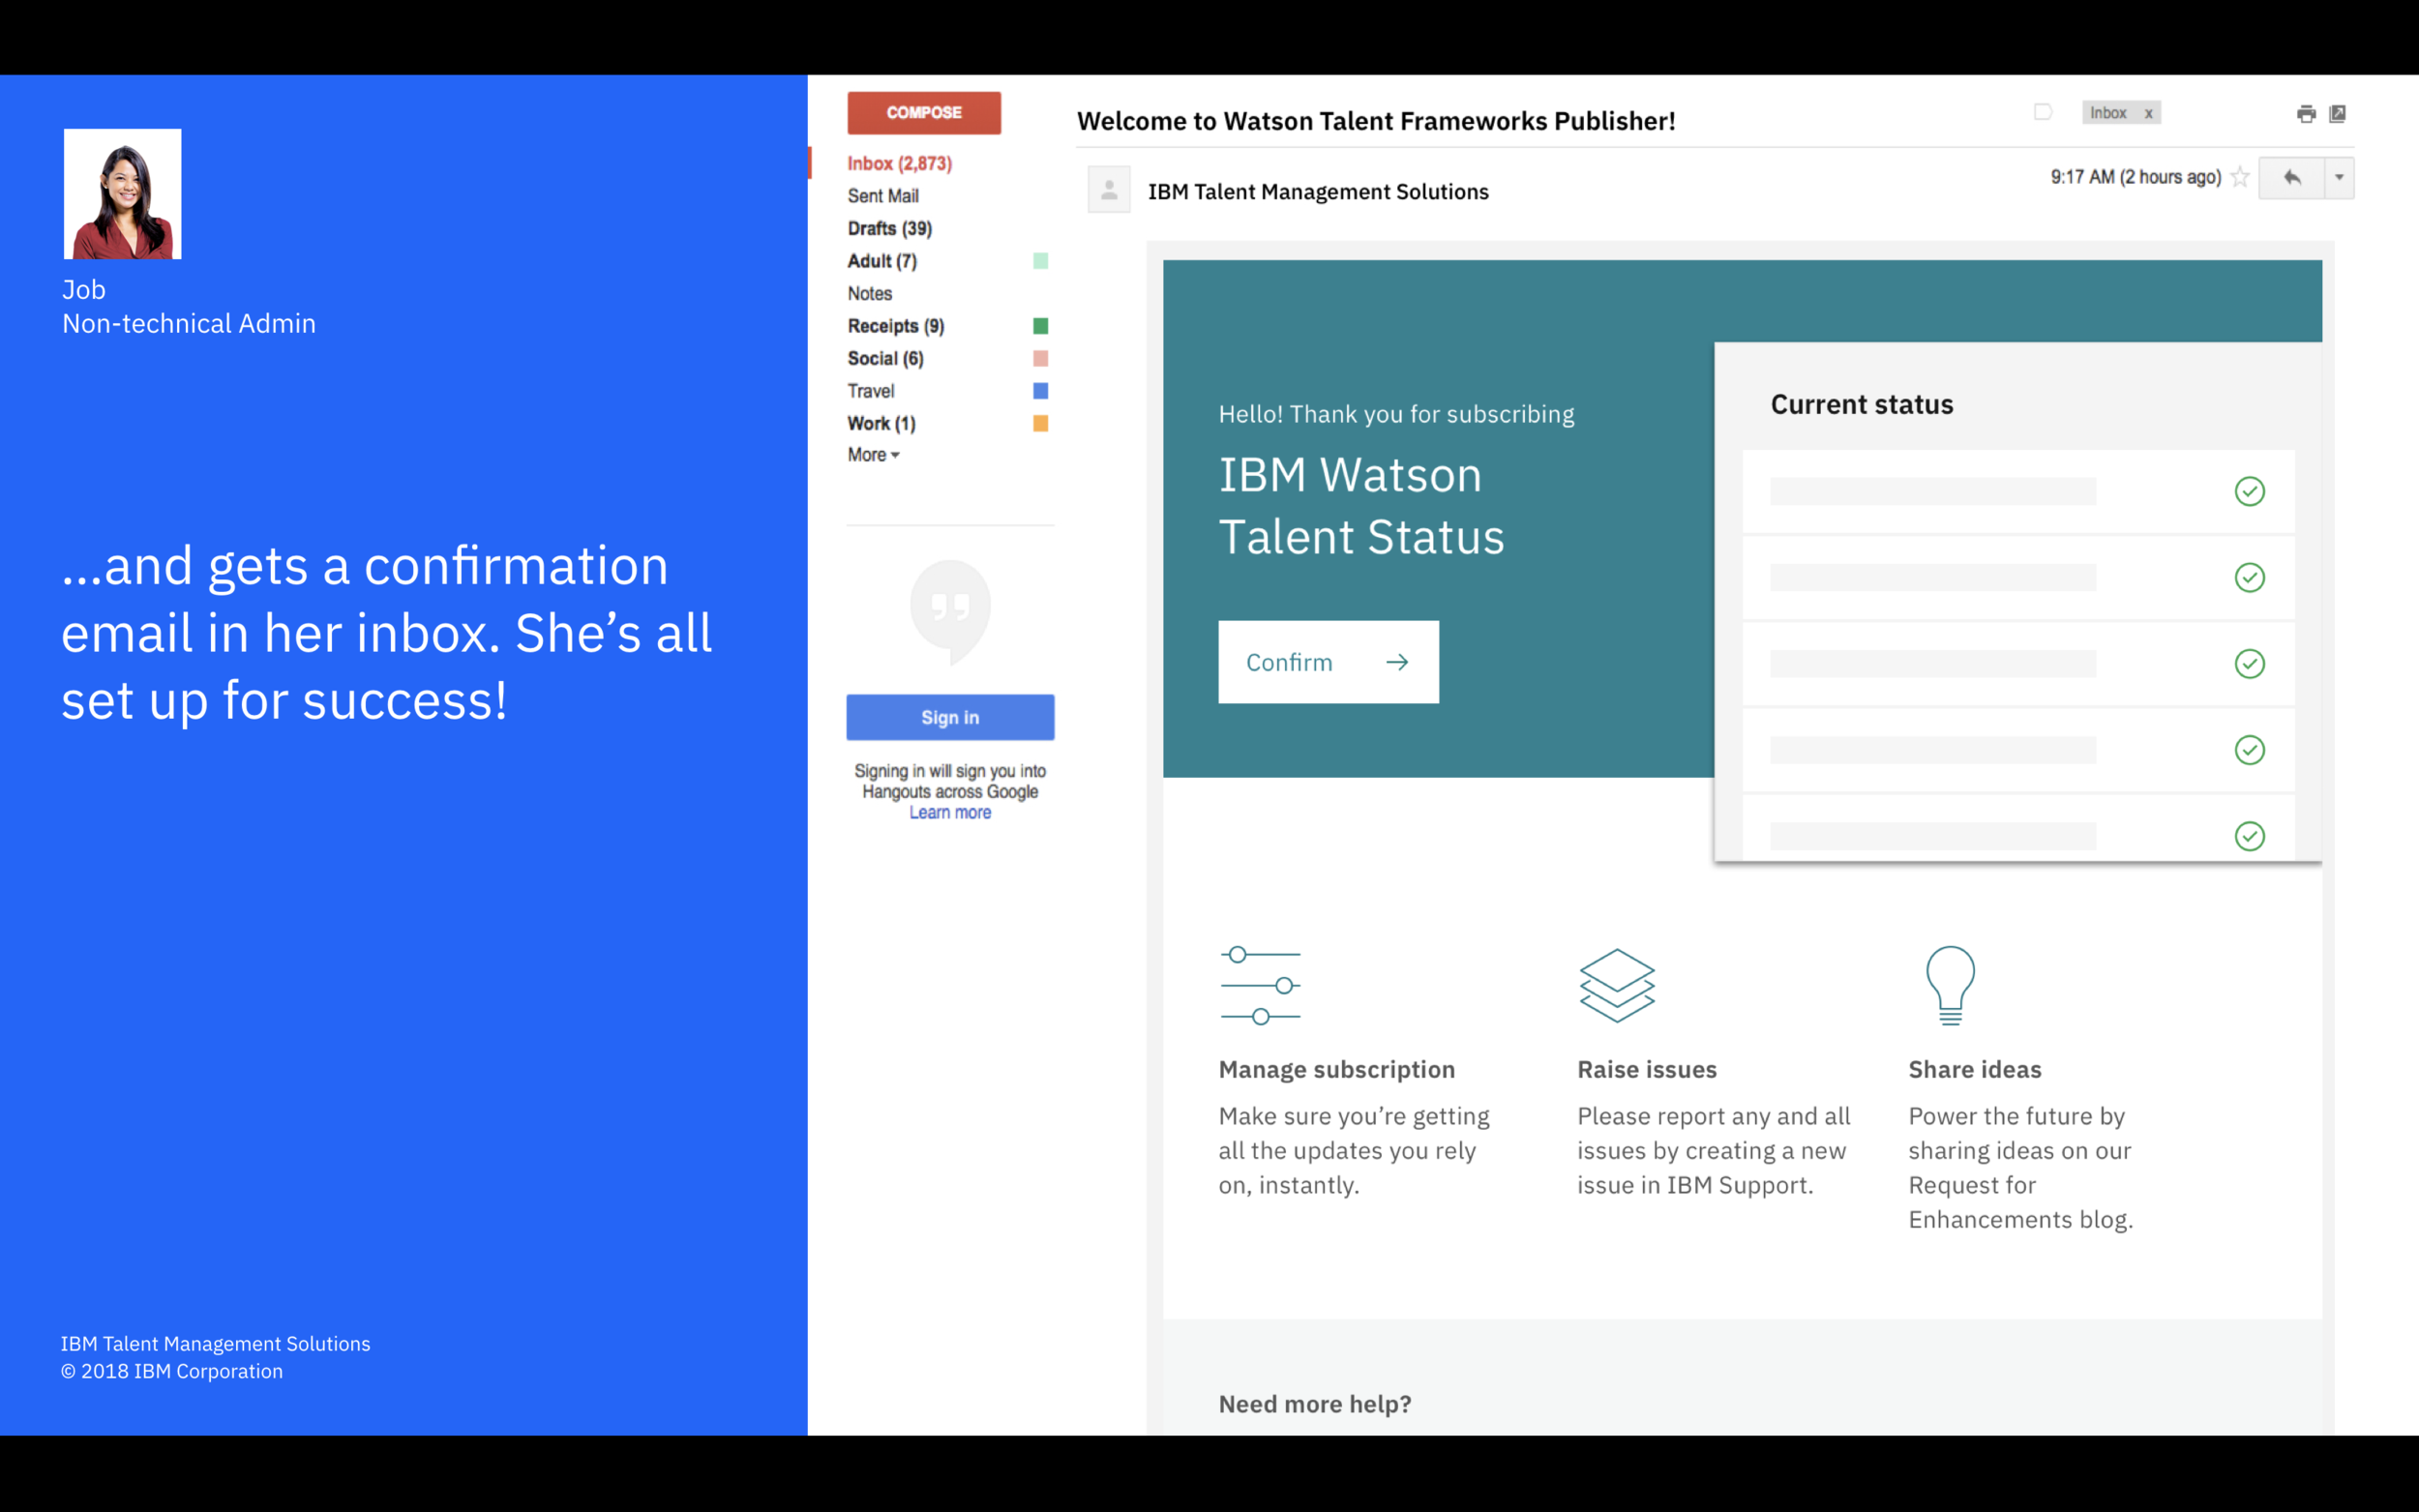Open the more reply options dropdown
Viewport: 2419px width, 1512px height.
coord(2339,178)
